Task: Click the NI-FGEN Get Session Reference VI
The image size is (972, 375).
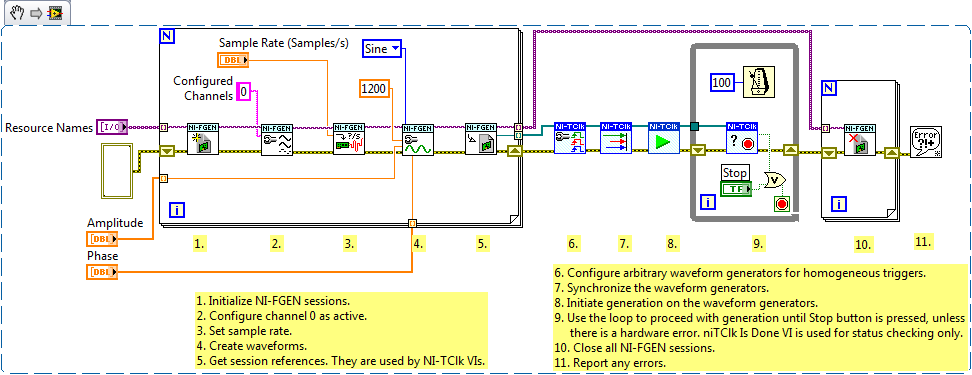Action: tap(480, 138)
